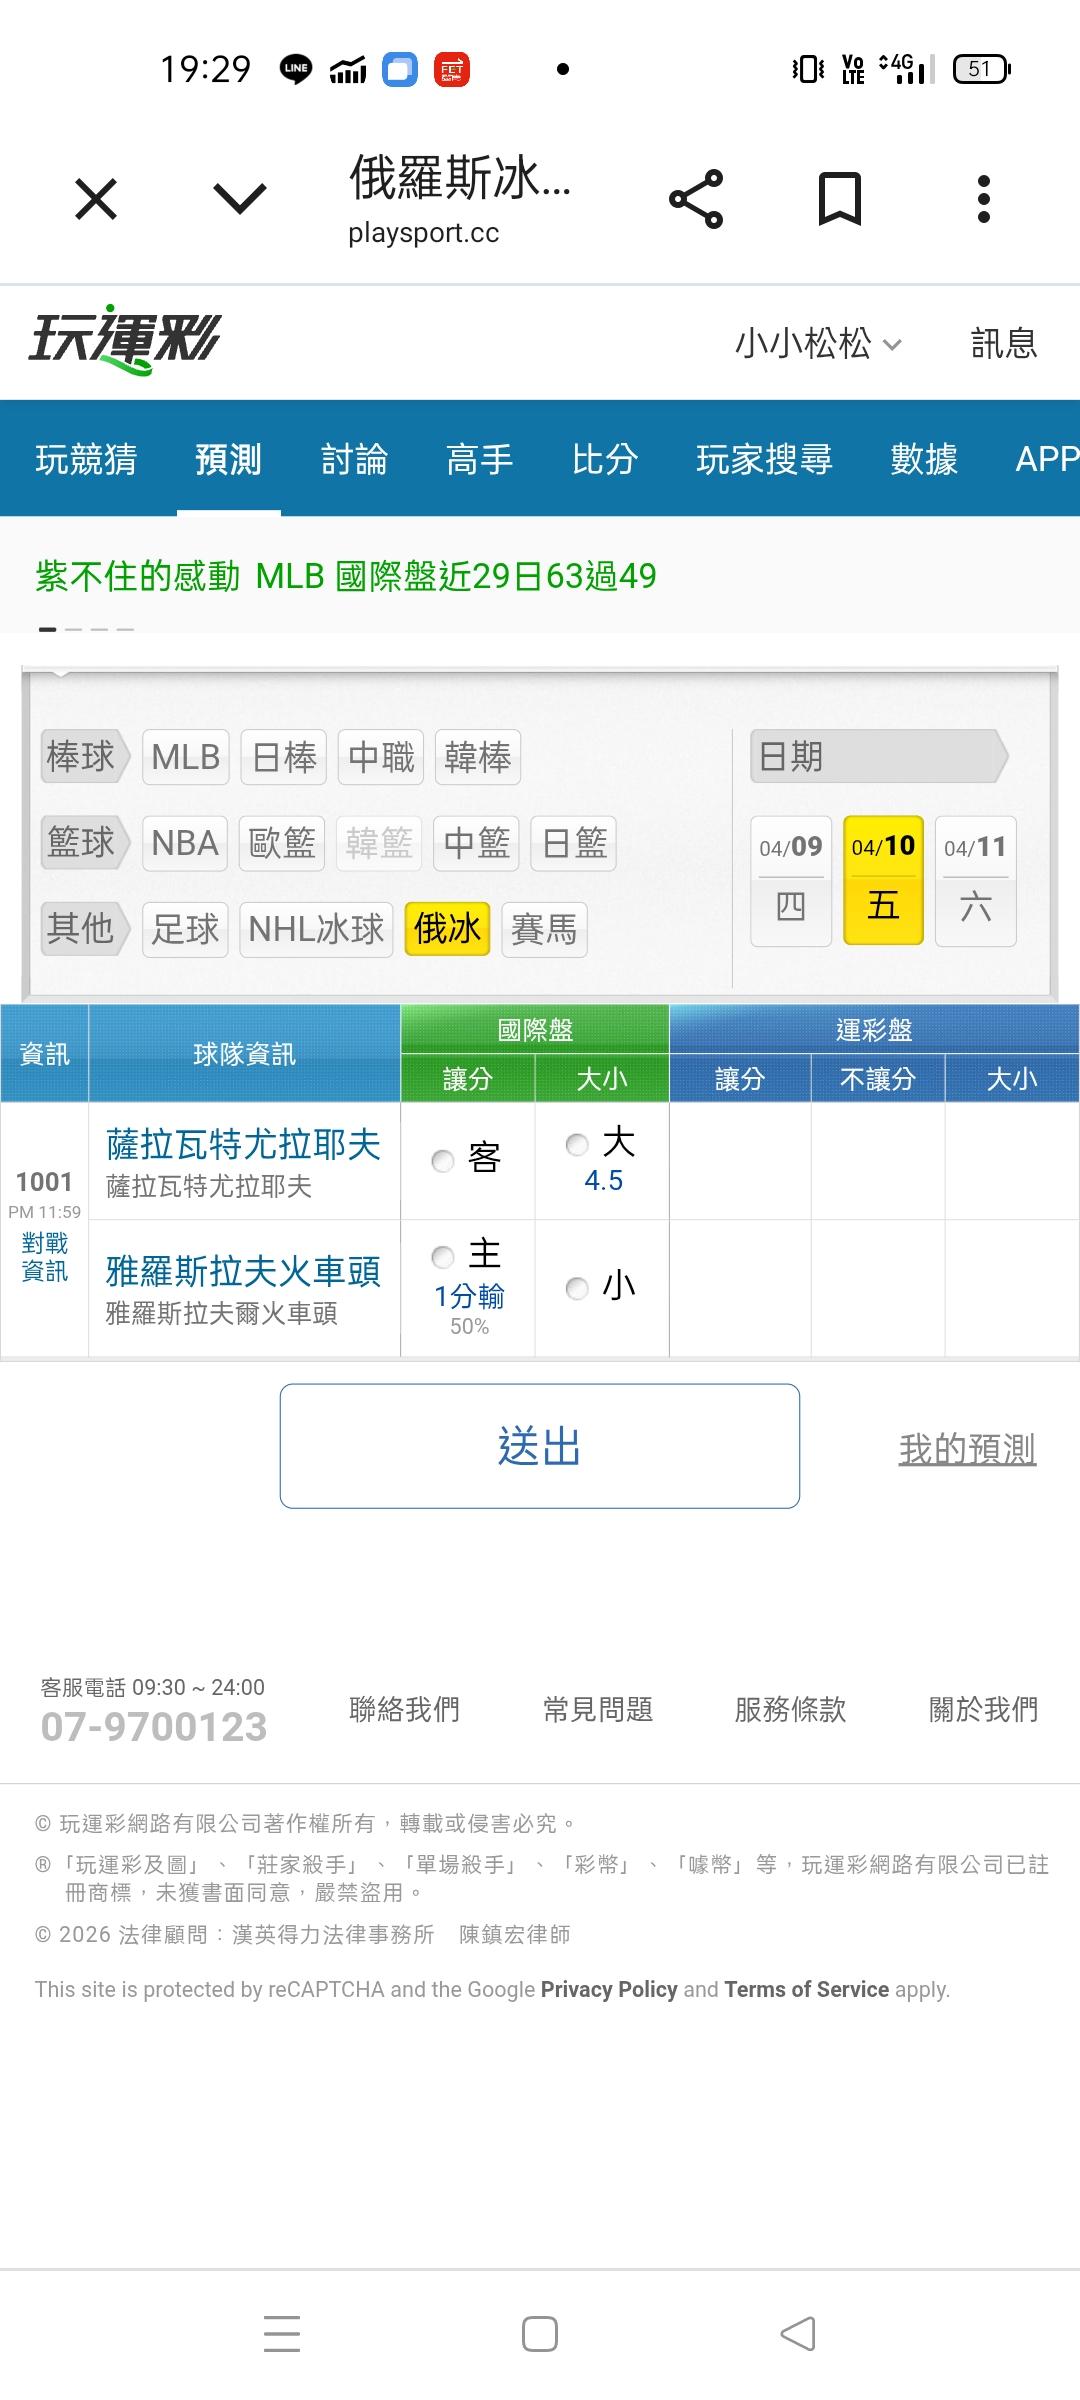Choose the 歐籃 league
This screenshot has width=1080, height=2400.
282,843
